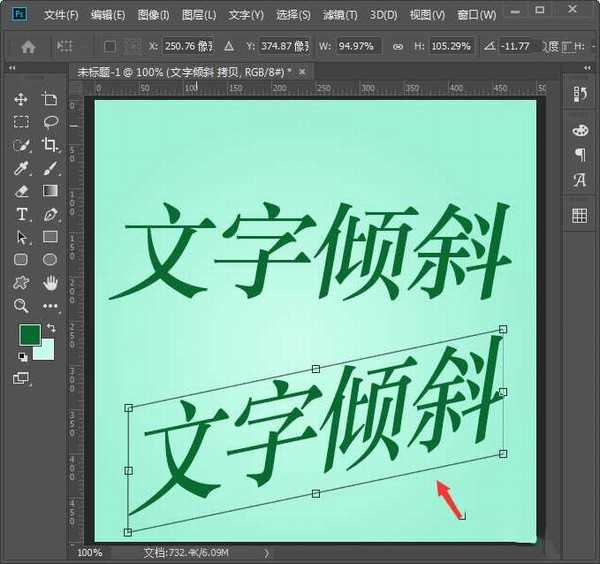Viewport: 600px width, 564px height.
Task: Select the Horizontal Type tool
Action: 21,214
